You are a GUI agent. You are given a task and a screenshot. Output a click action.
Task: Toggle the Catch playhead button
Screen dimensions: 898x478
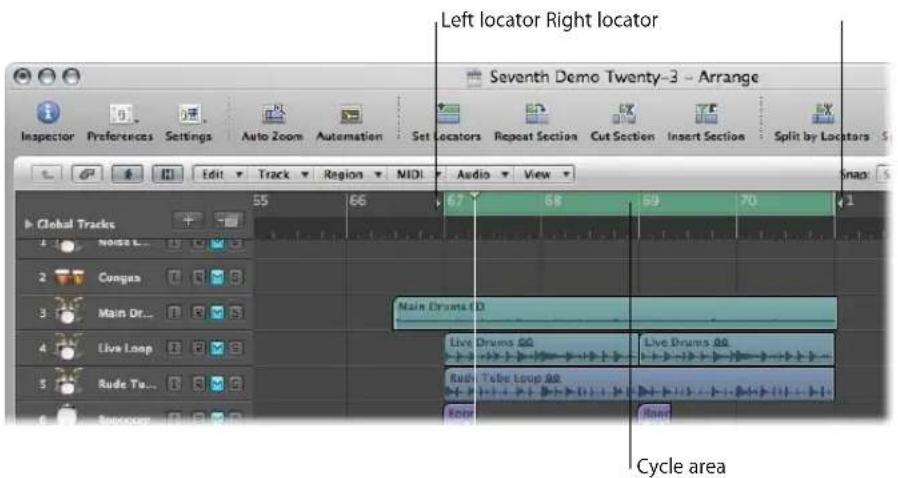127,174
